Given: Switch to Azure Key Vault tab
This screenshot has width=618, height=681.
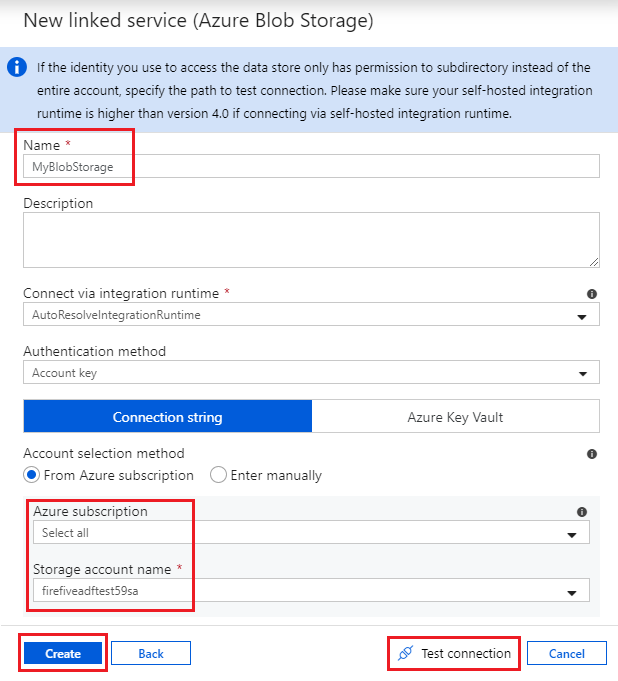Looking at the screenshot, I should coord(455,417).
